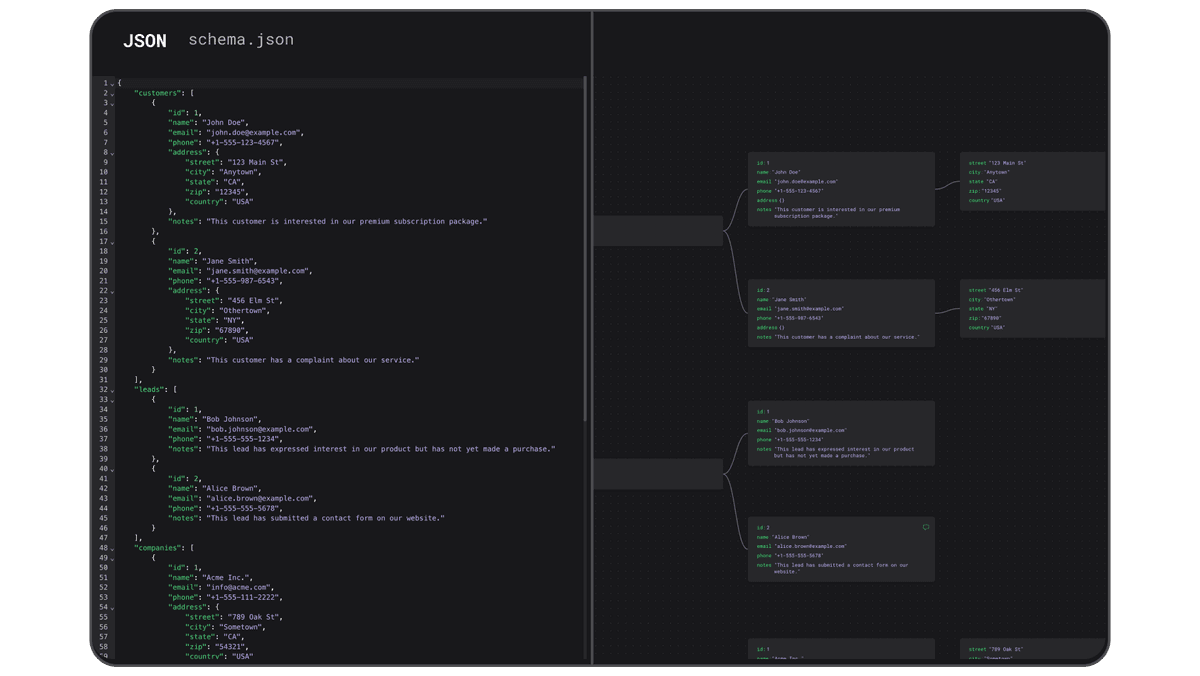This screenshot has width=1200, height=676.
Task: Collapse the leads array at line 32
Action: pos(110,389)
